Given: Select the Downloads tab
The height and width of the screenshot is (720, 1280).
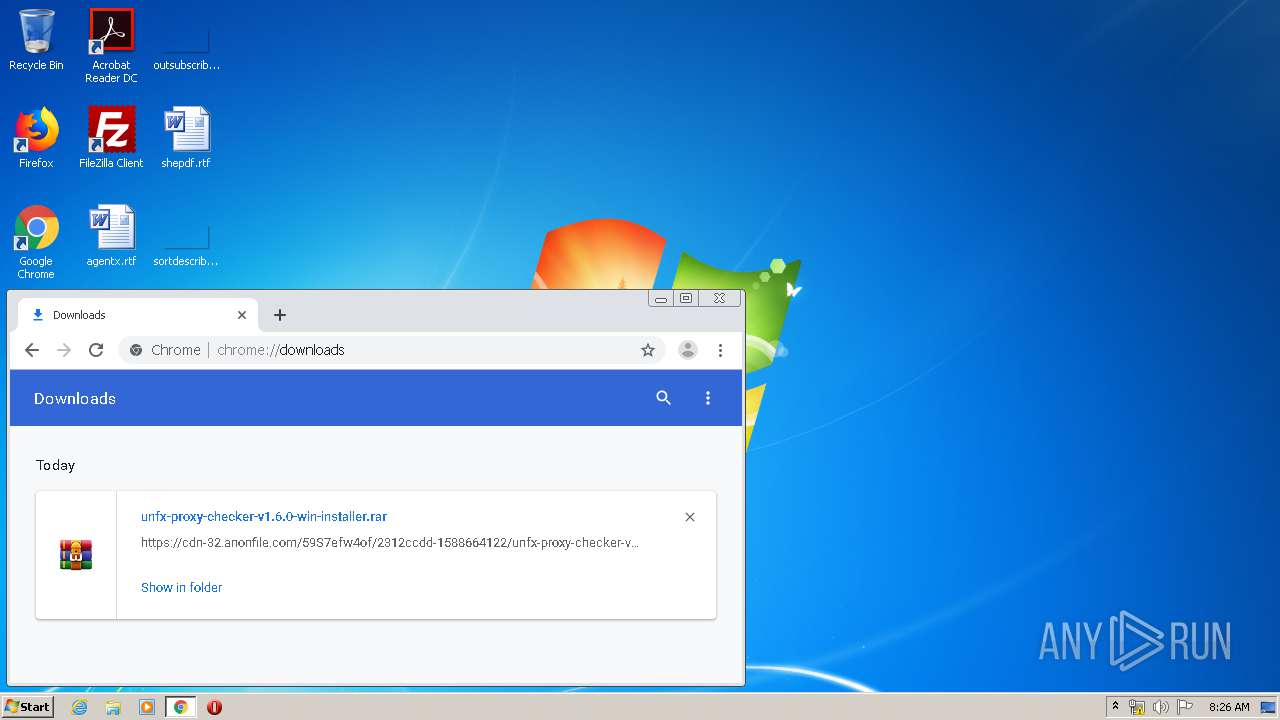Looking at the screenshot, I should 138,315.
